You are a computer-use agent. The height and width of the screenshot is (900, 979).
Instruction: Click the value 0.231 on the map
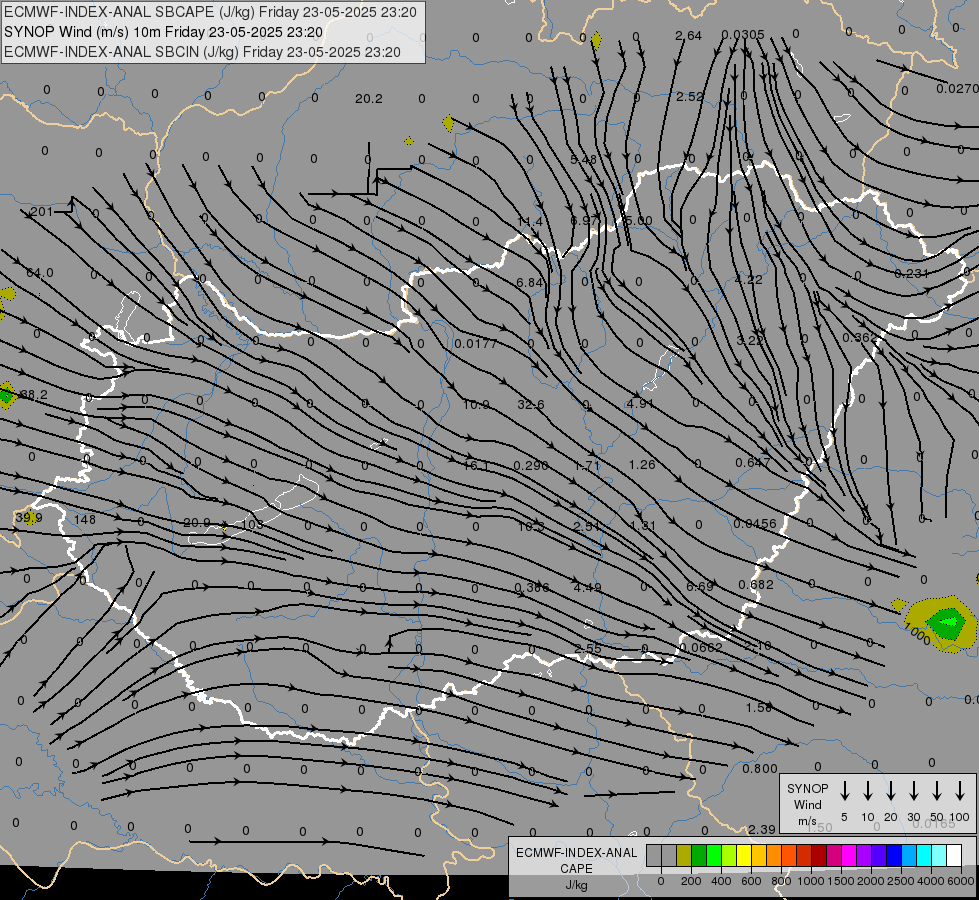coord(912,274)
